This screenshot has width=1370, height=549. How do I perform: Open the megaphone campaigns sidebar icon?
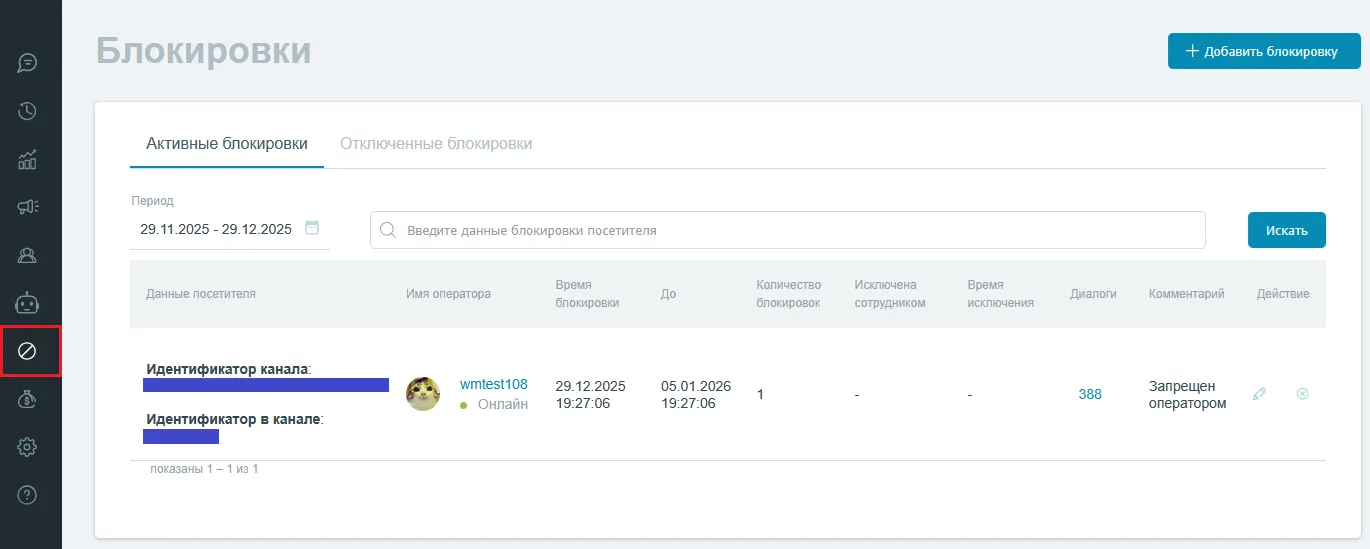click(x=28, y=207)
